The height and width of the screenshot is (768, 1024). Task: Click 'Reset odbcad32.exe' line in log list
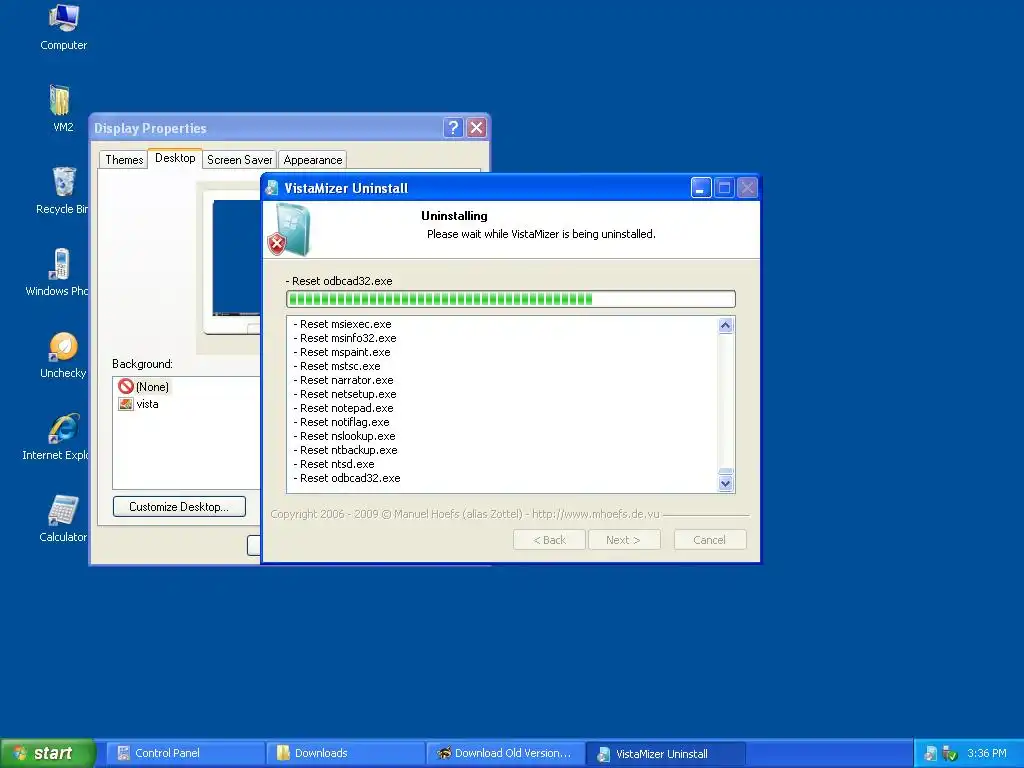click(x=347, y=479)
